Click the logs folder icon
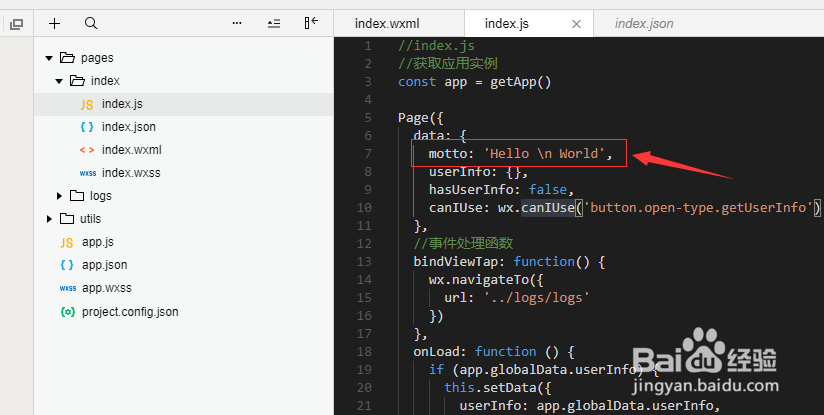This screenshot has height=415, width=824. click(x=77, y=195)
